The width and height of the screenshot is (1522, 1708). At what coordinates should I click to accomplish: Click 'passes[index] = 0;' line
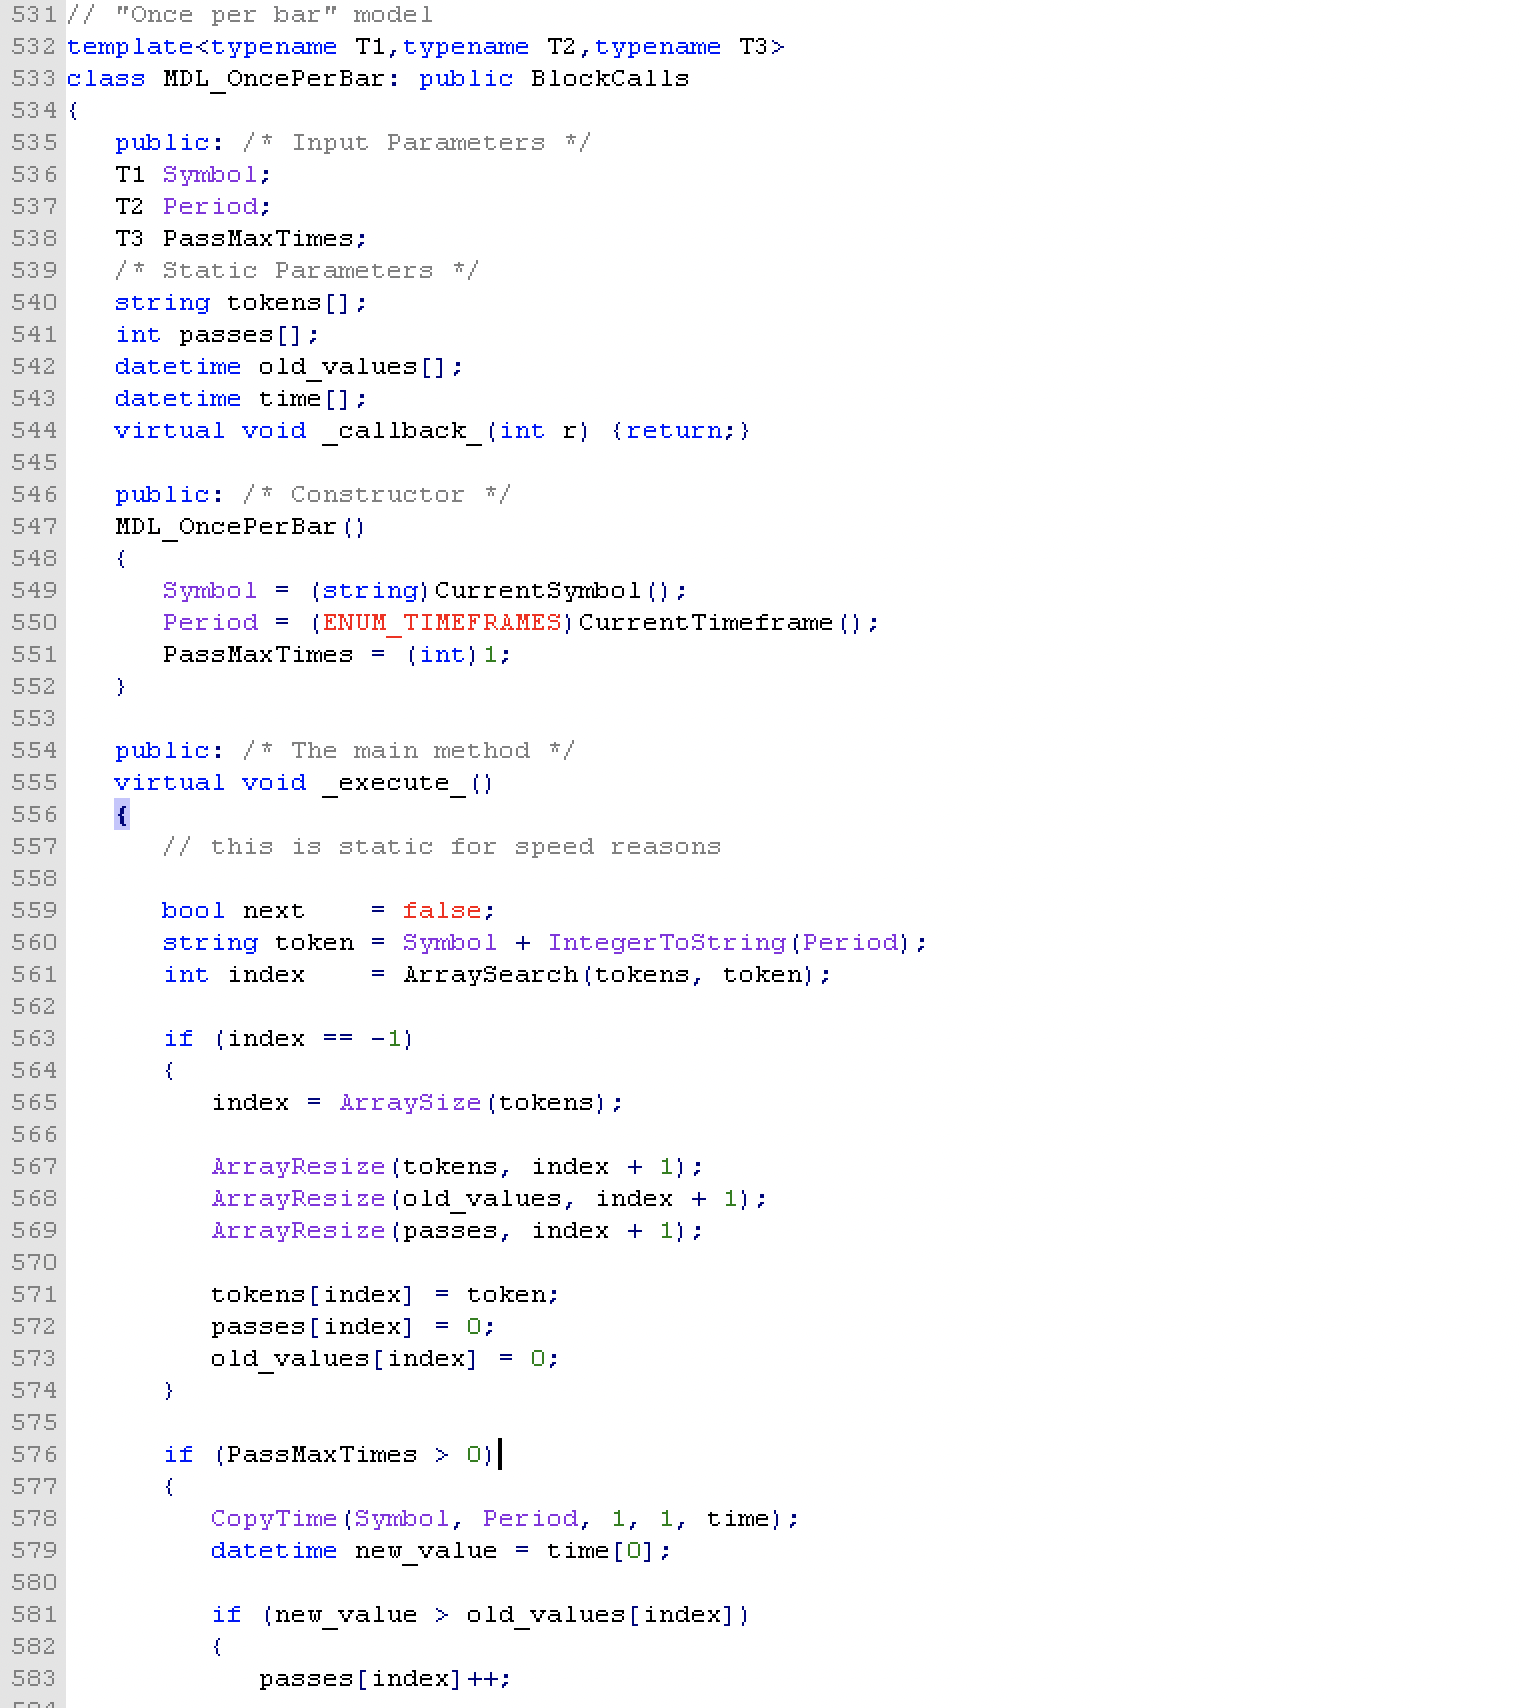click(353, 1327)
